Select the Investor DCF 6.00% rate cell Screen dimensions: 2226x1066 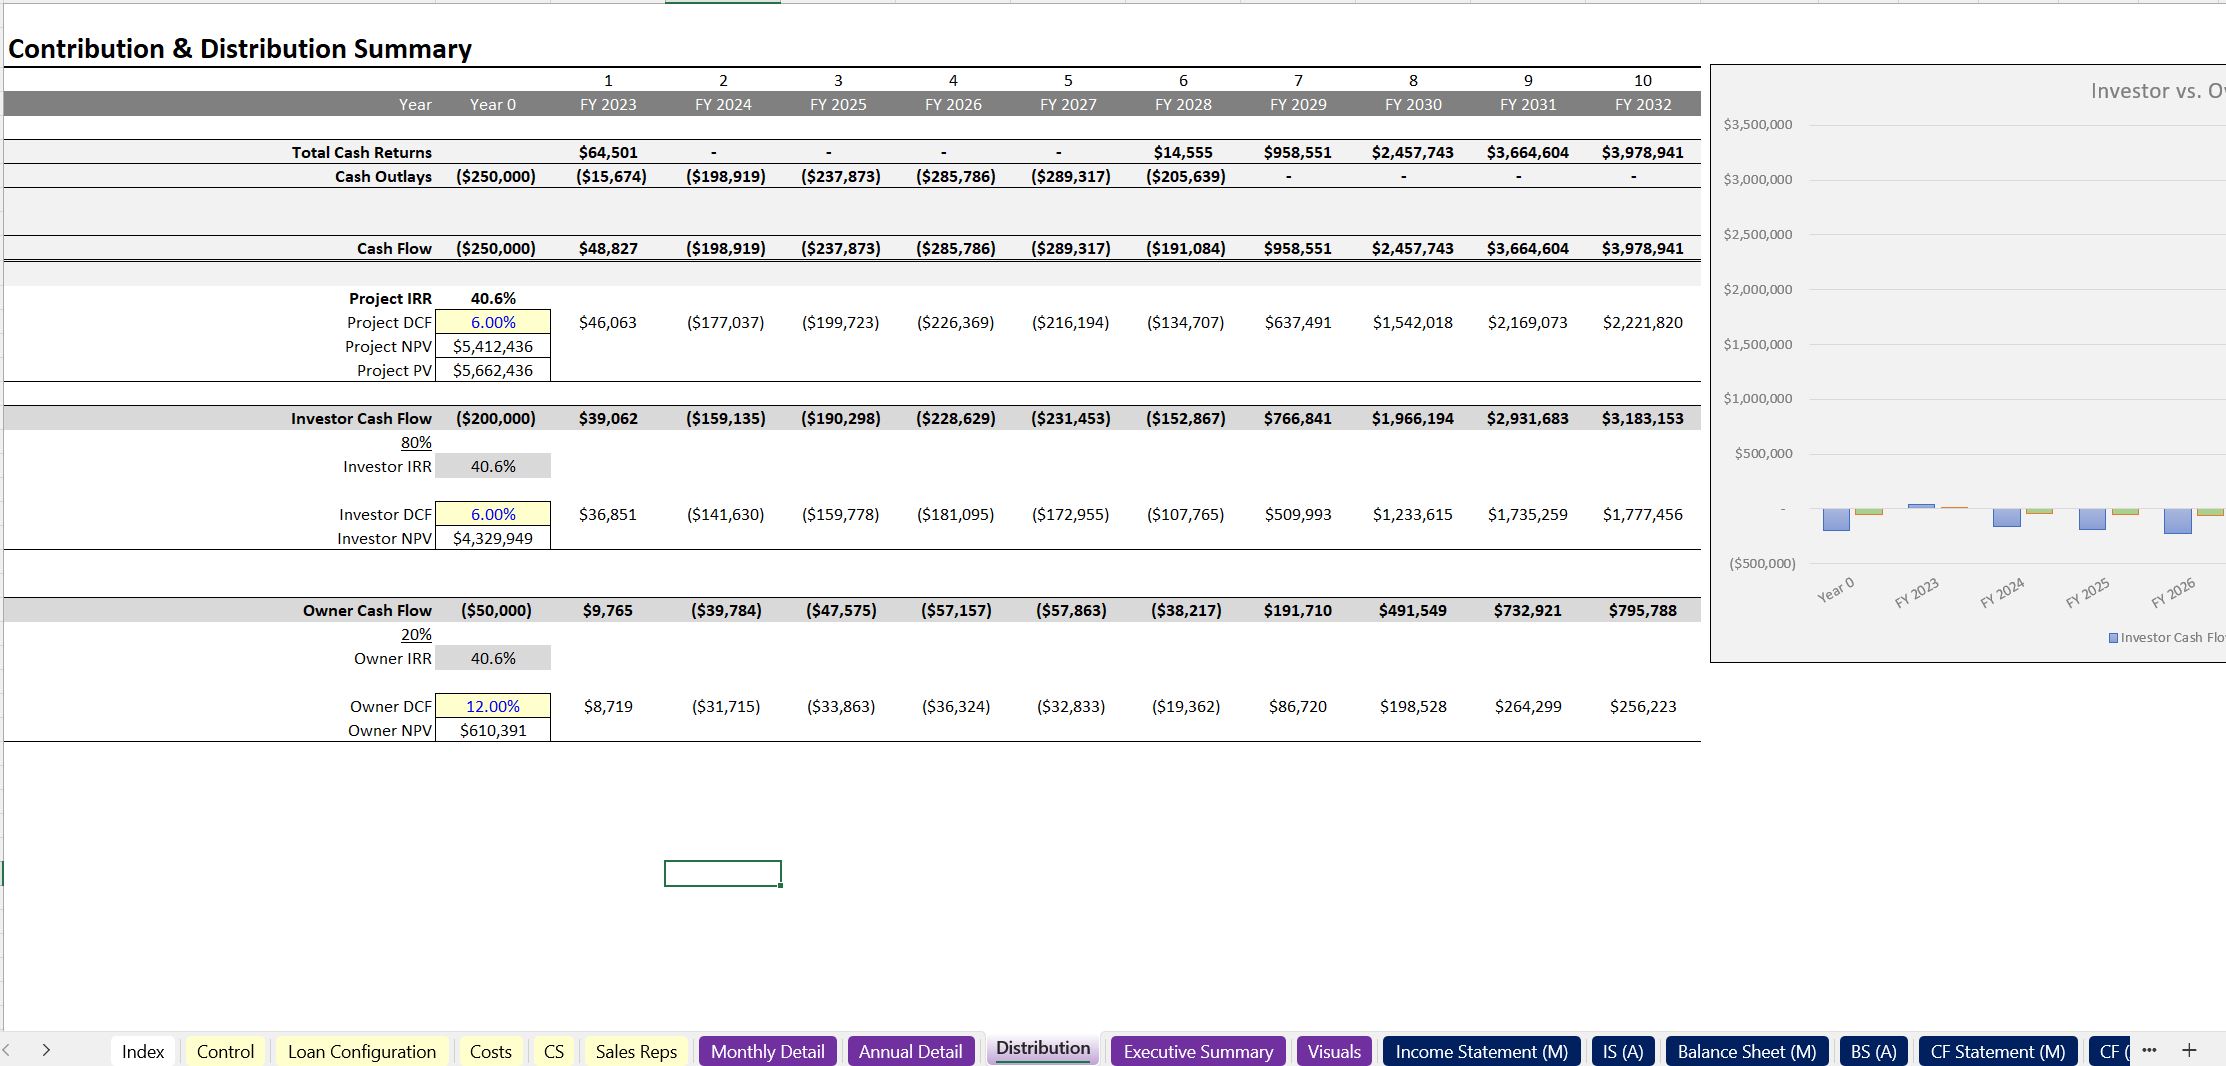[x=493, y=514]
